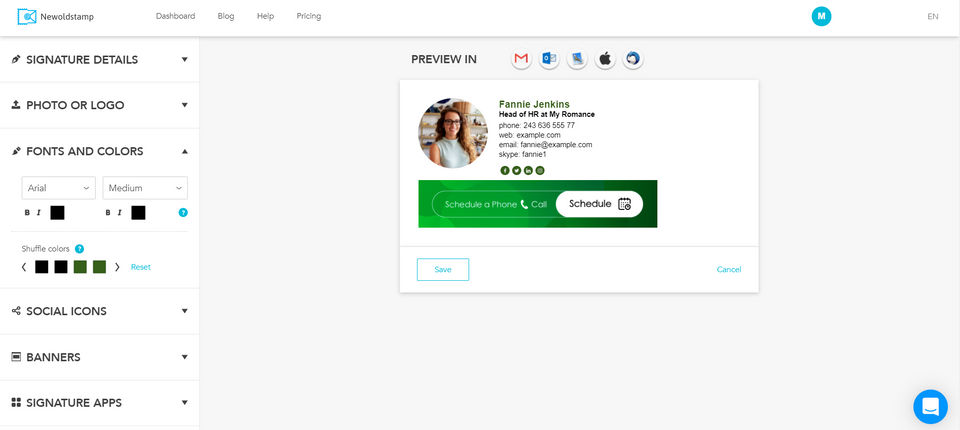The image size is (960, 430).
Task: Go to Dashboard in top navigation
Action: (176, 16)
